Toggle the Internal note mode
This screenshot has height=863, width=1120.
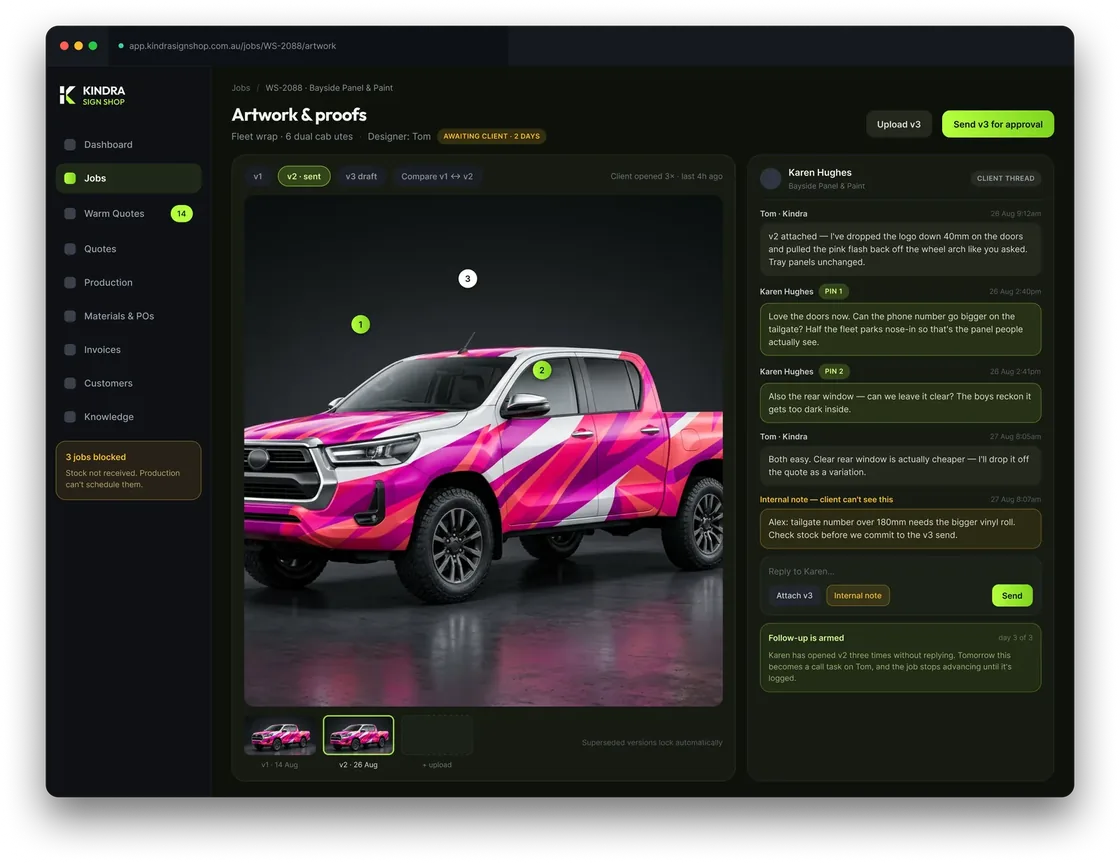(858, 596)
